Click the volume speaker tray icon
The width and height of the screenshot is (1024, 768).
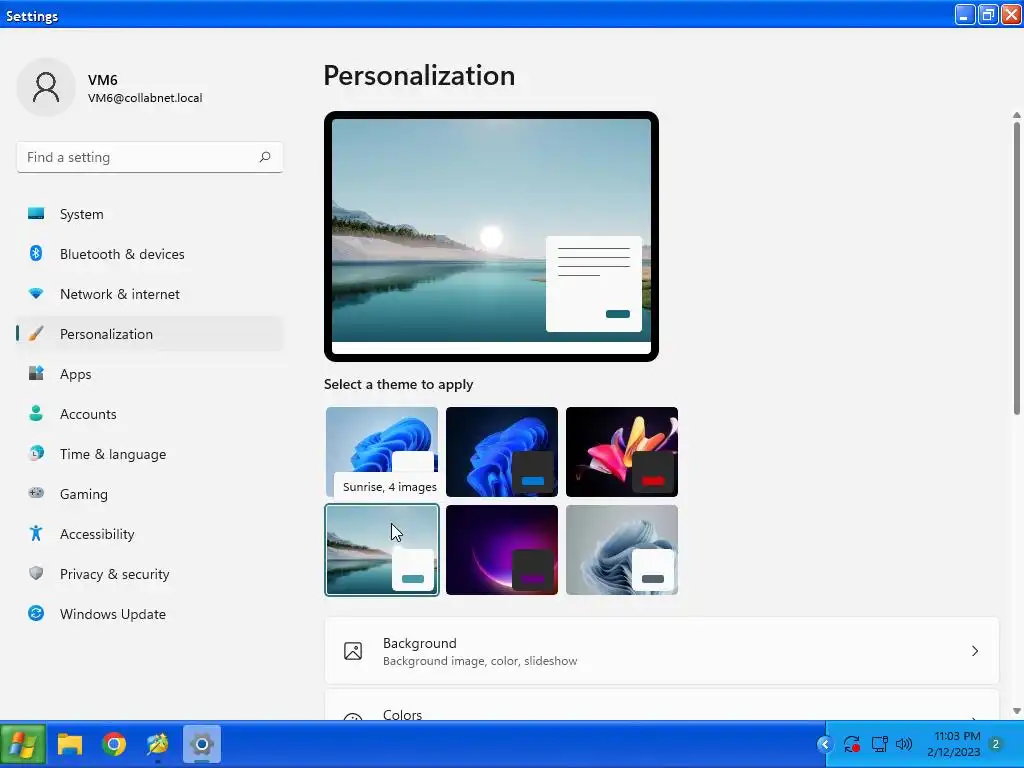(x=904, y=744)
